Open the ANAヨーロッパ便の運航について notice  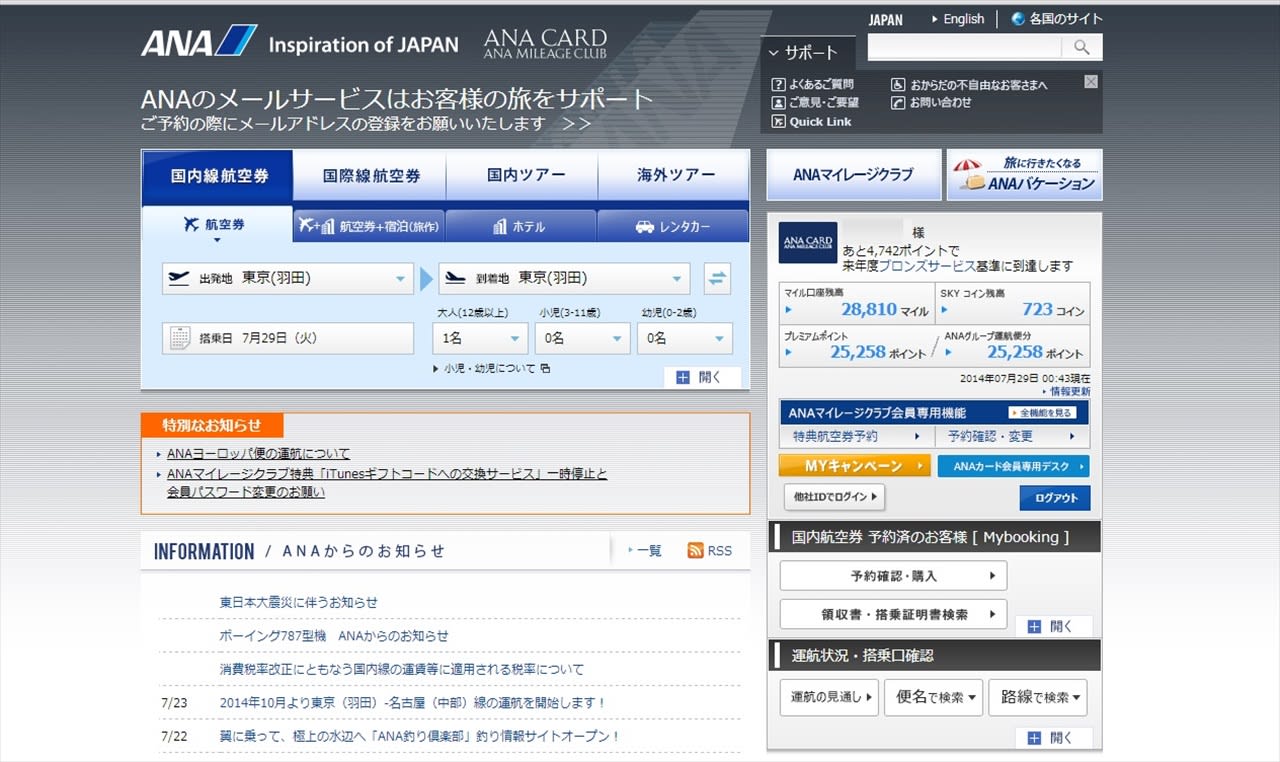(x=258, y=454)
